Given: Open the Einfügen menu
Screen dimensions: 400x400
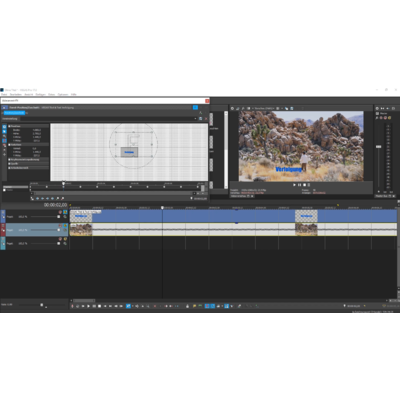Looking at the screenshot, I should [41, 95].
